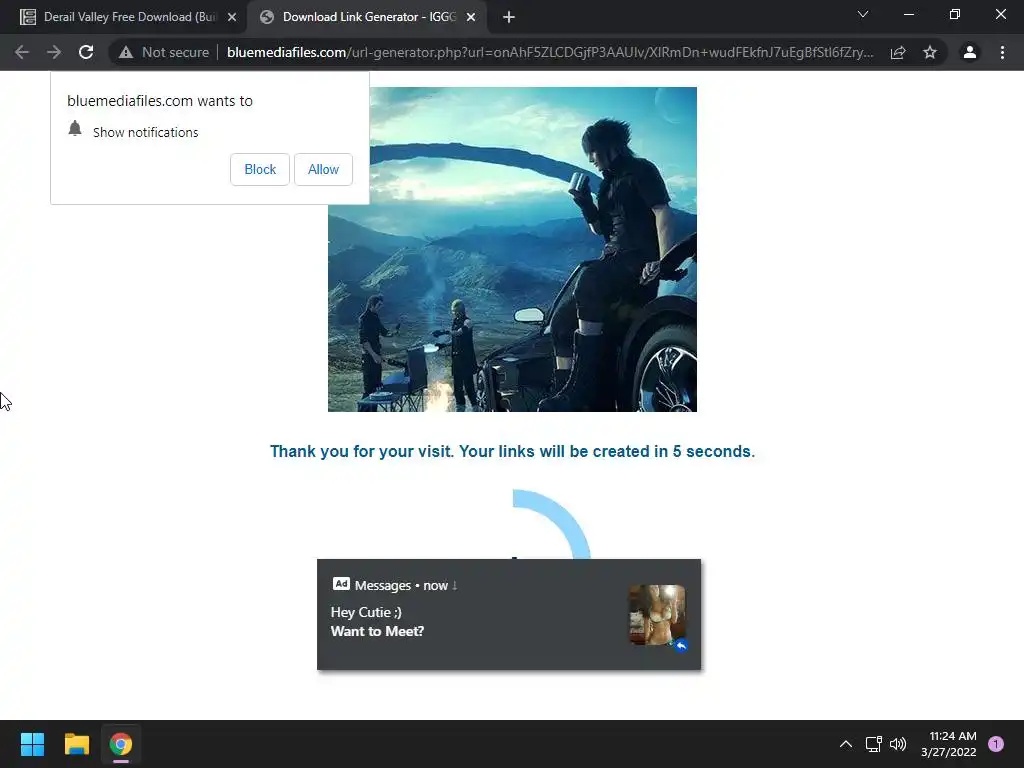The width and height of the screenshot is (1024, 768).
Task: Click the Ad badge in Messages popup
Action: pyautogui.click(x=341, y=584)
